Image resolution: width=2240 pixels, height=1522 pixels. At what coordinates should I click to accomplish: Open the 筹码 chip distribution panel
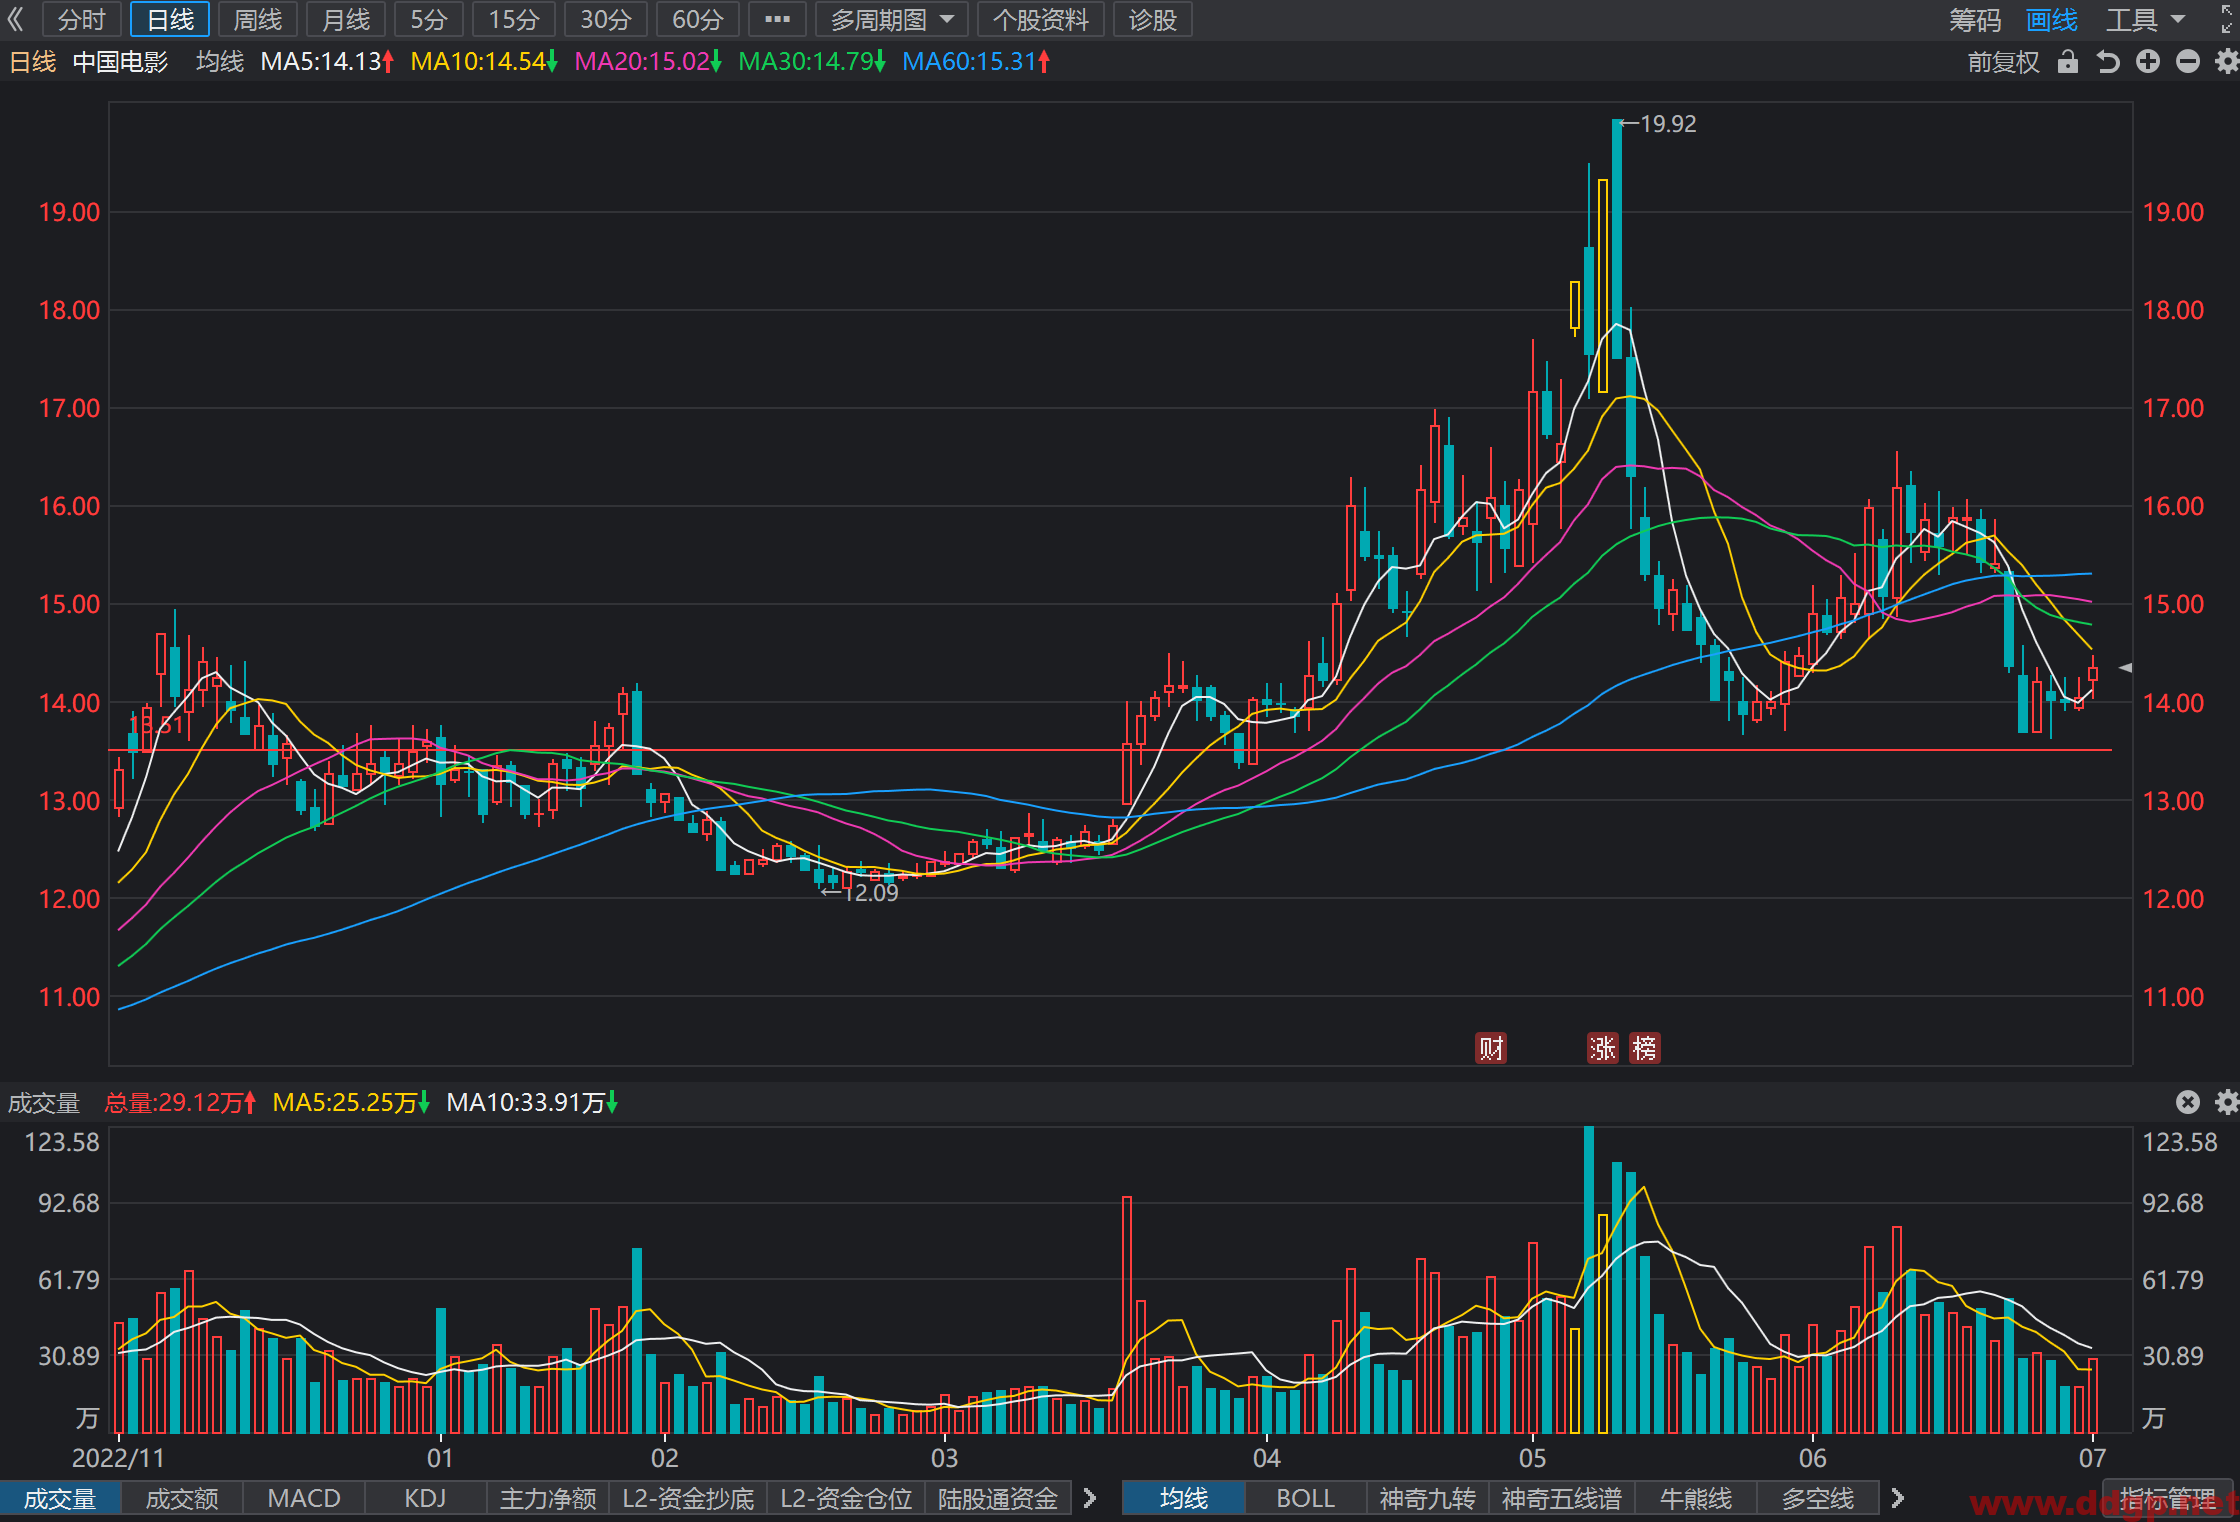(1975, 20)
